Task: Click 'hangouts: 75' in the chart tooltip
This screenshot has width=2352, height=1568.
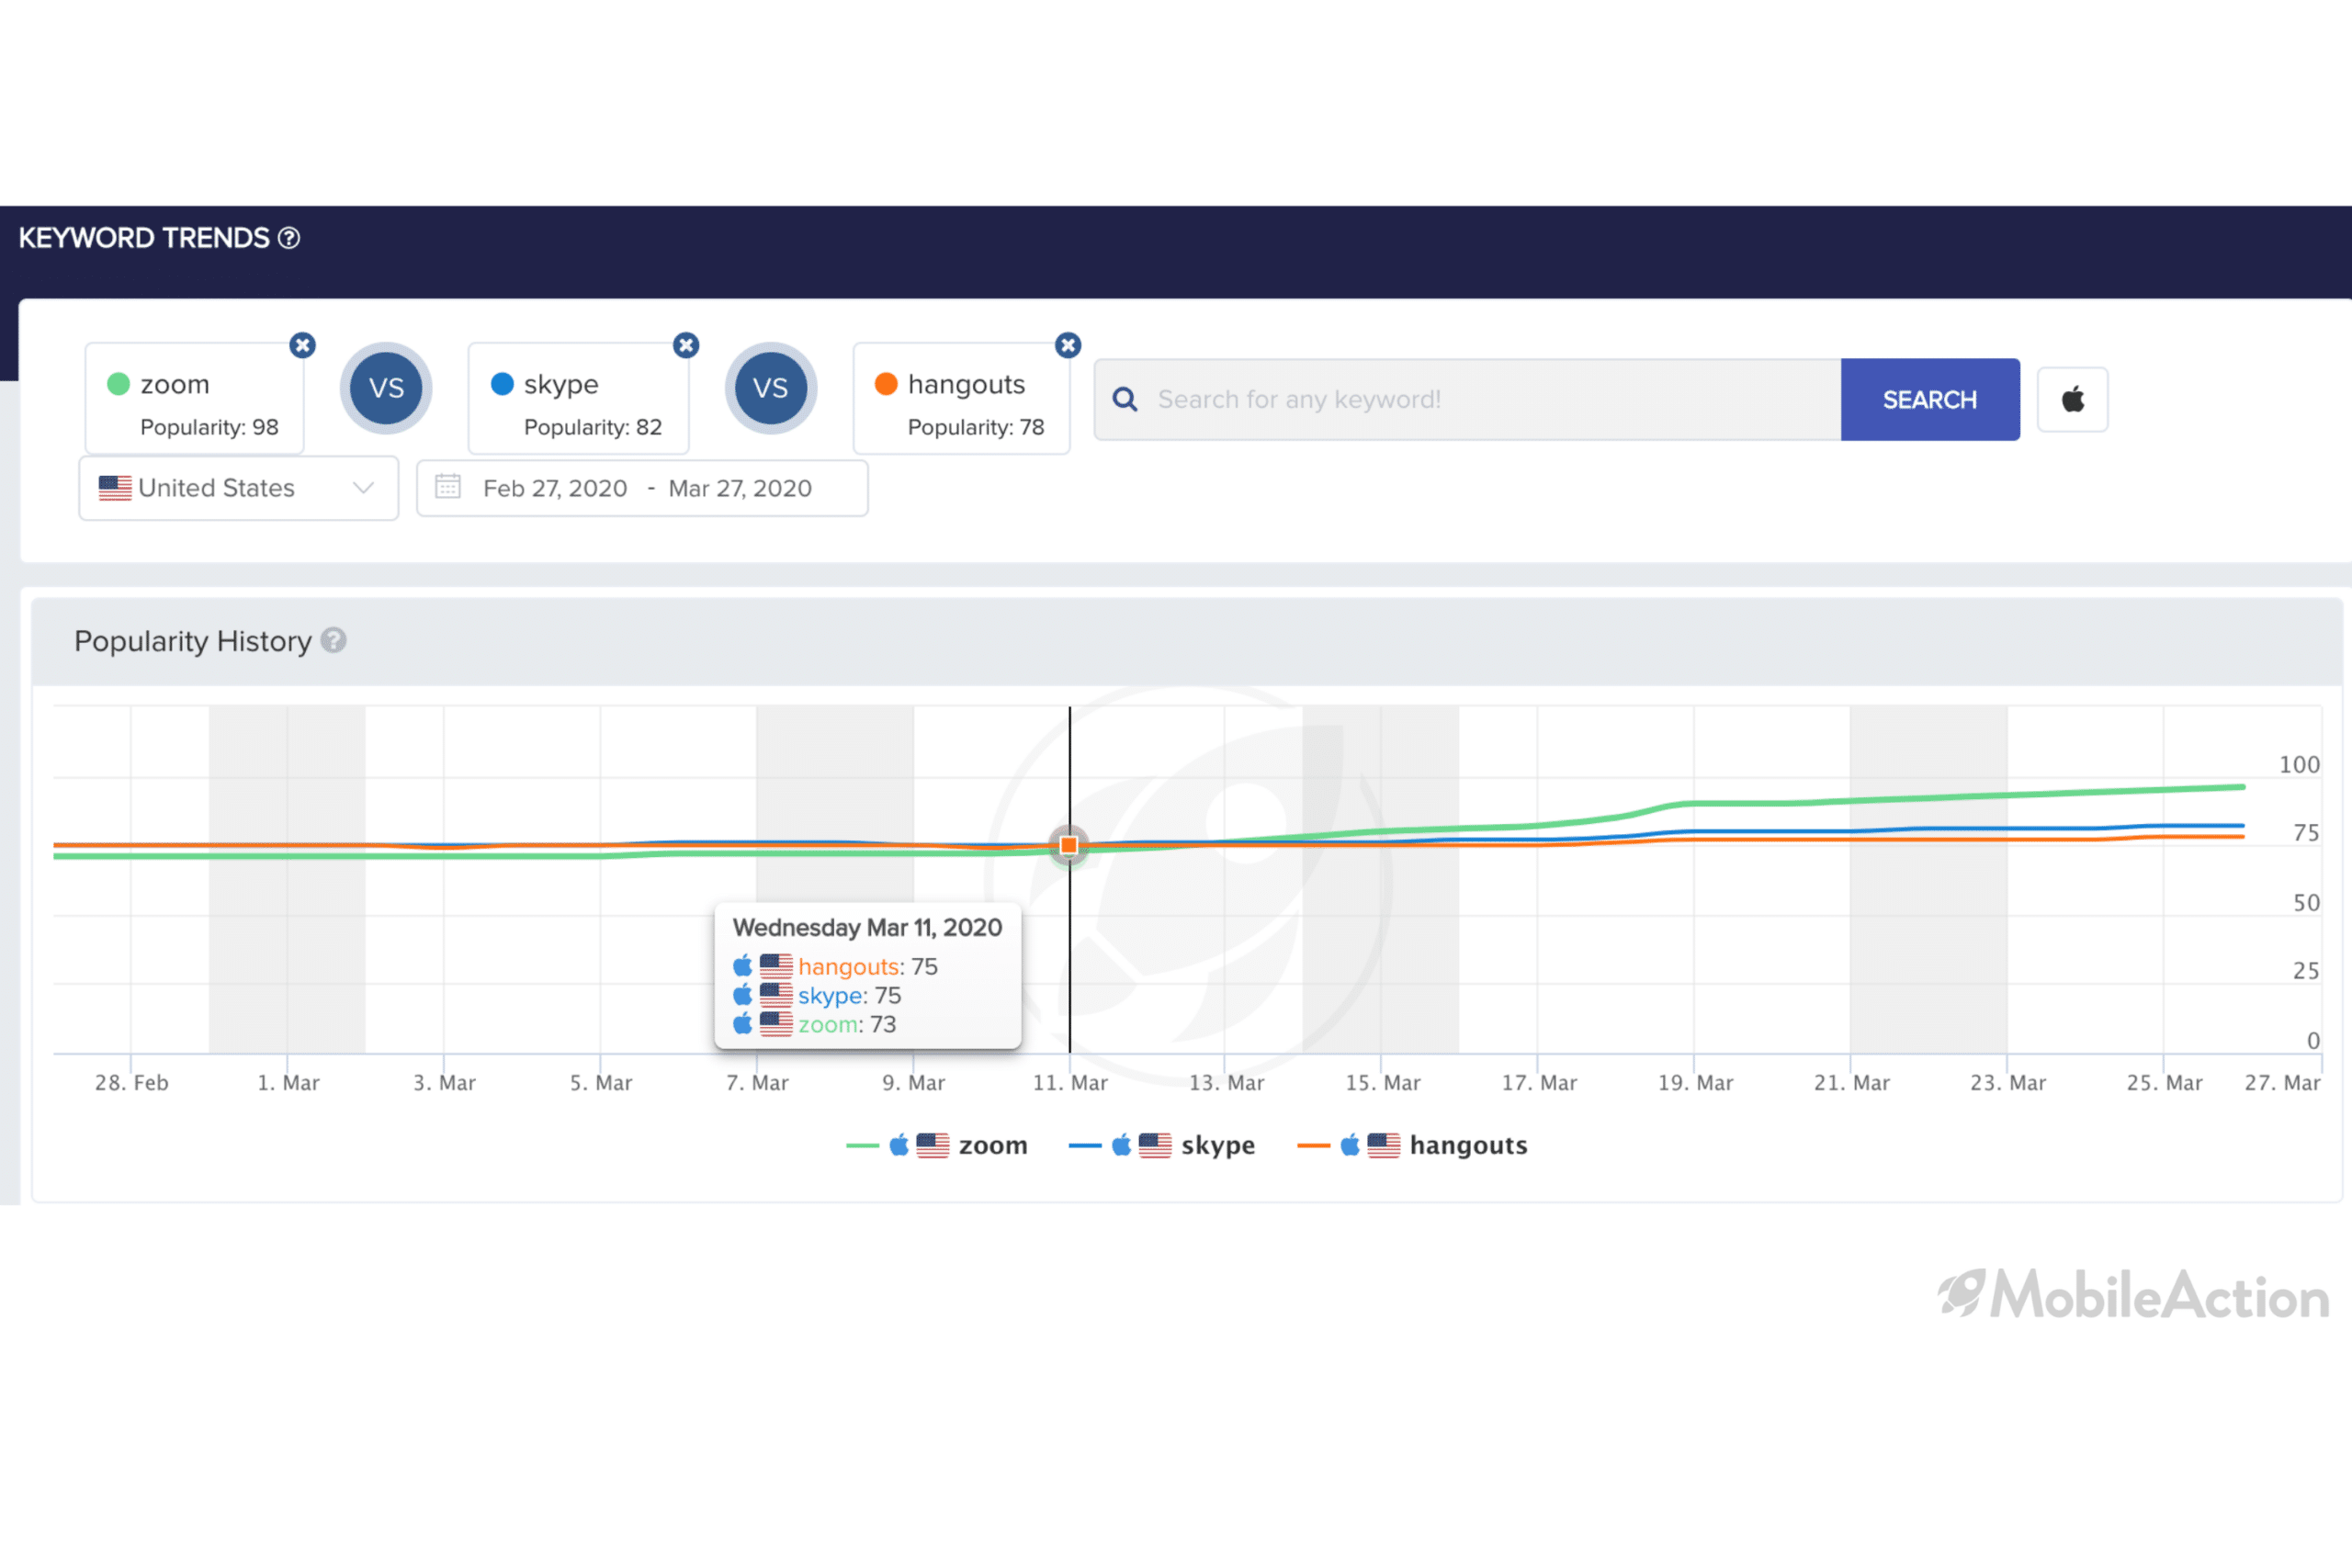Action: (868, 967)
